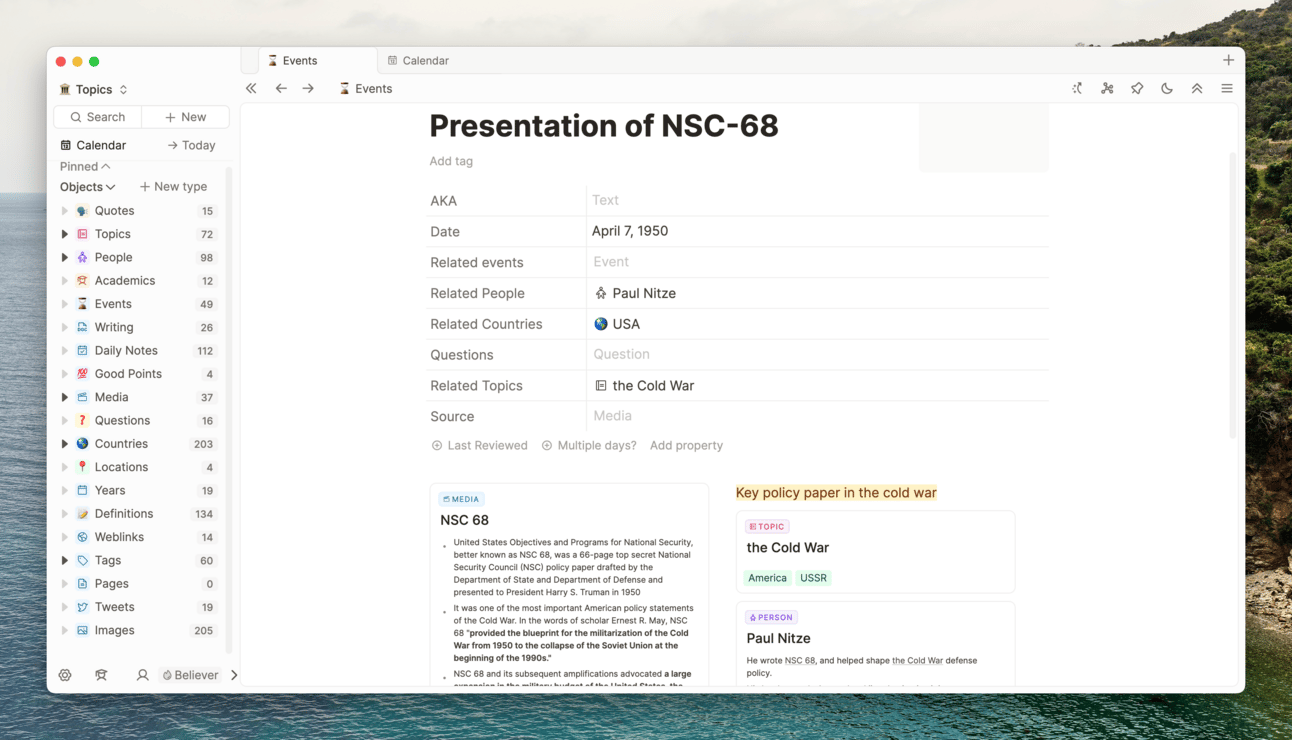Expand the People row triangle
The image size is (1292, 740).
point(65,258)
